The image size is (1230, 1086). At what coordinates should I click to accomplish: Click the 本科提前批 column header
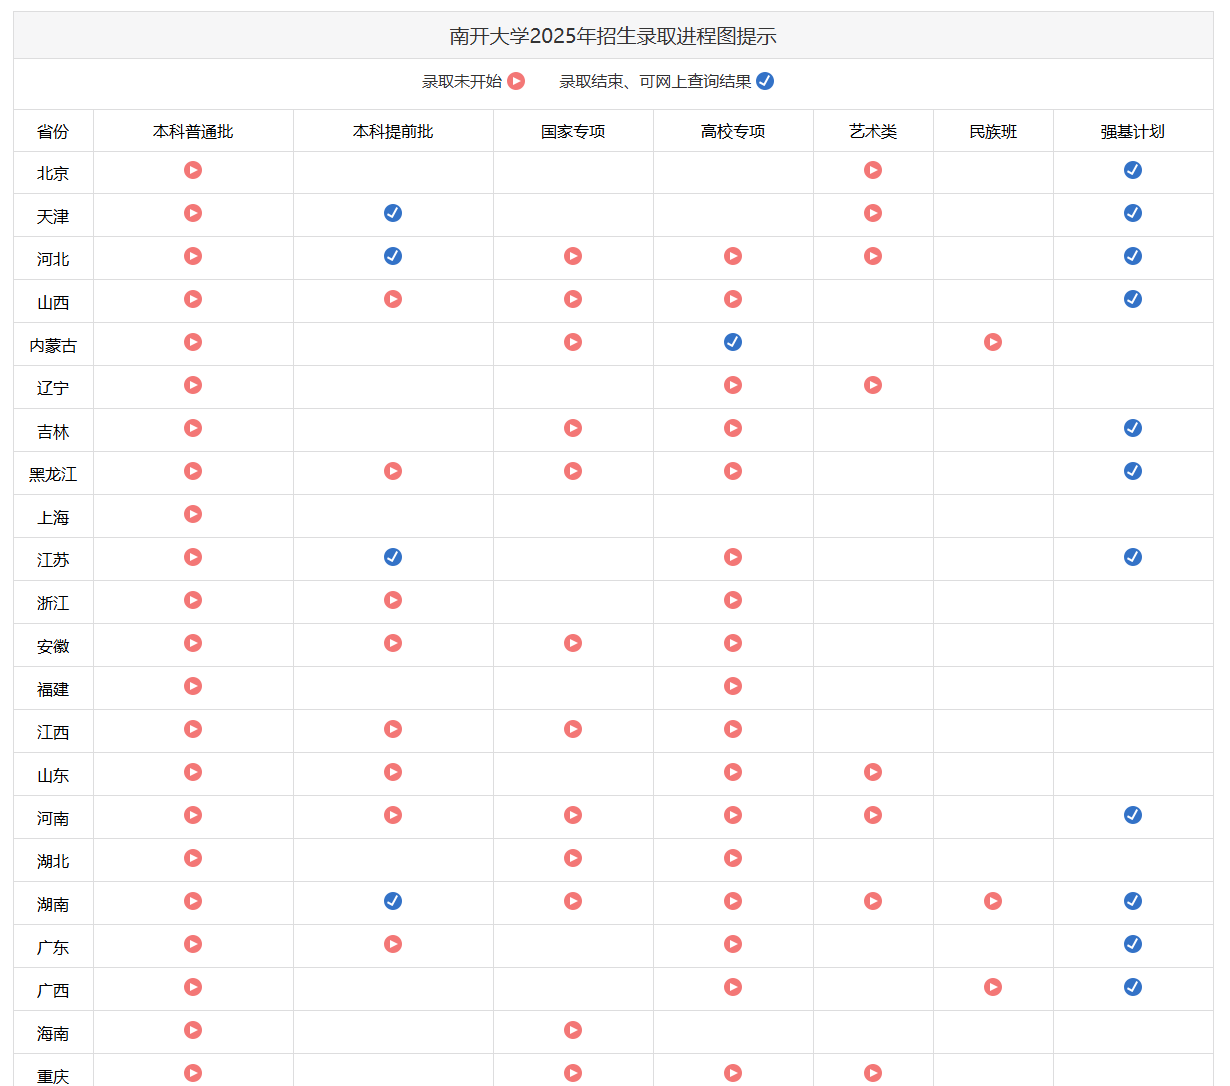point(393,131)
